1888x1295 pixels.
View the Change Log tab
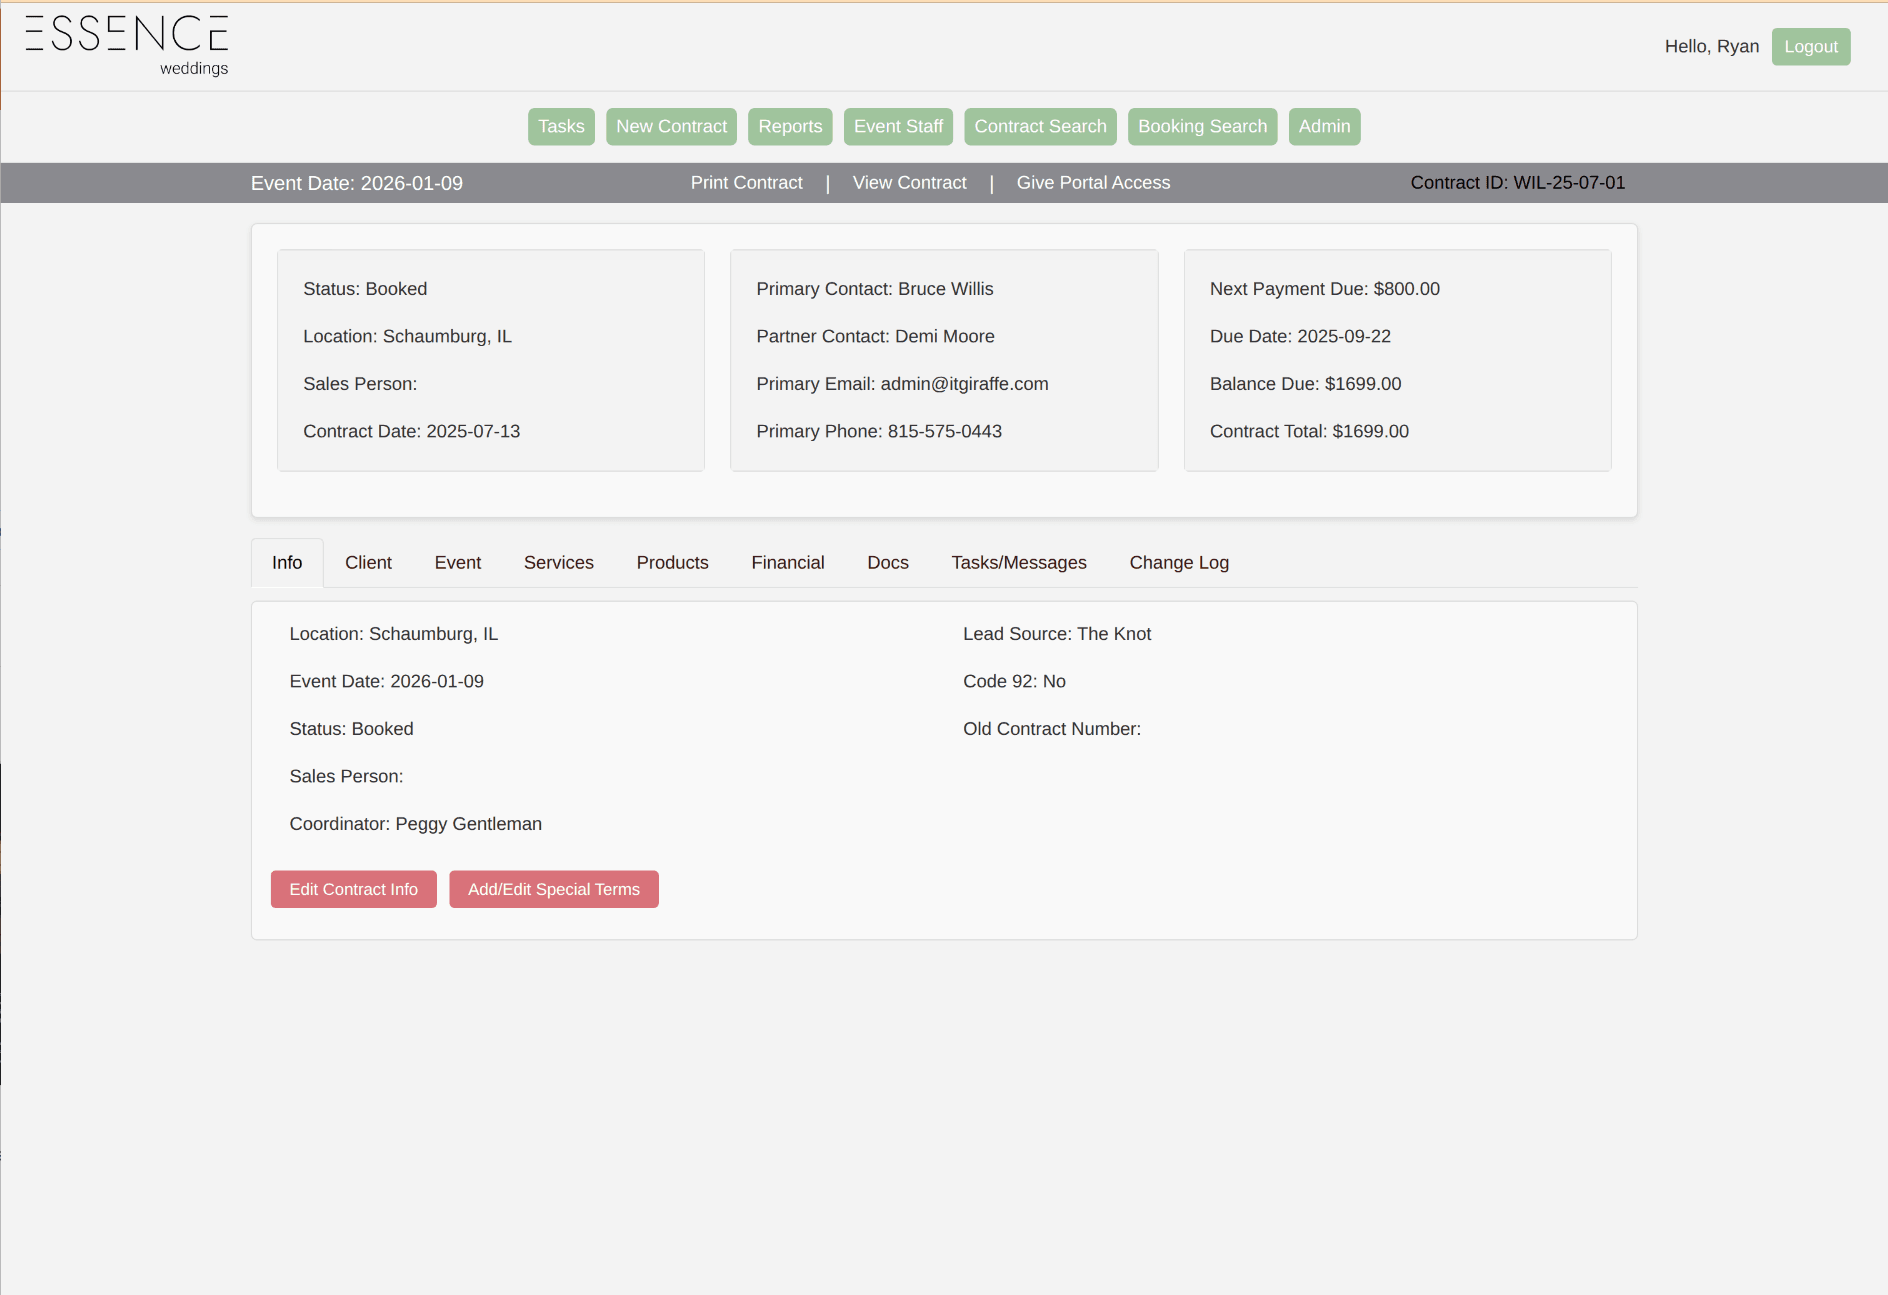(1179, 562)
